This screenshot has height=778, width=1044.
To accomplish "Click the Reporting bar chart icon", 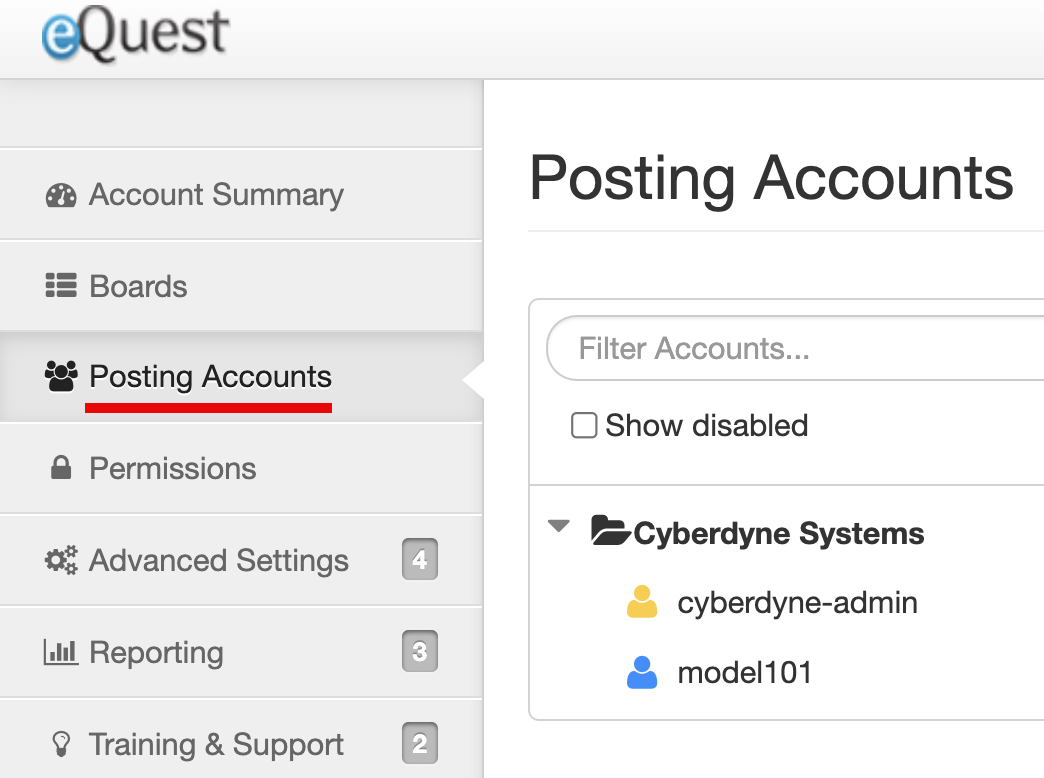I will click(61, 652).
